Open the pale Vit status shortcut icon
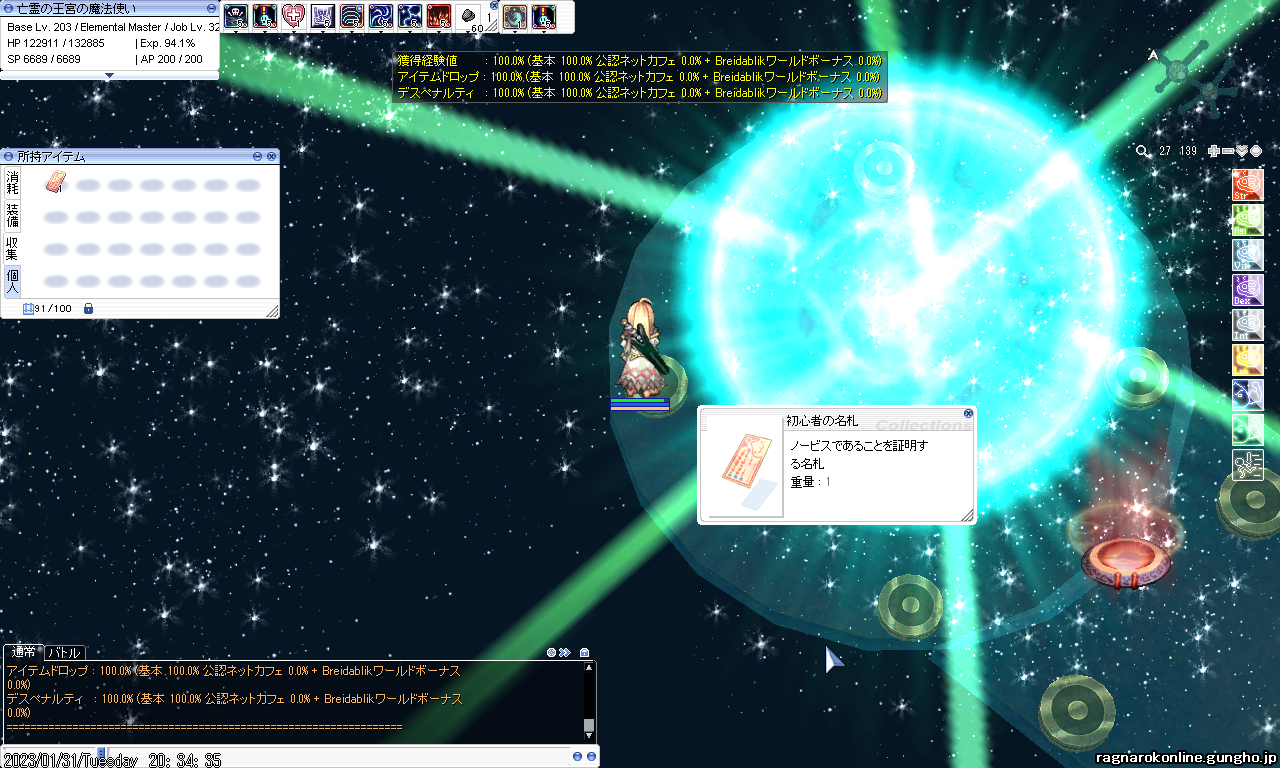 (1248, 255)
